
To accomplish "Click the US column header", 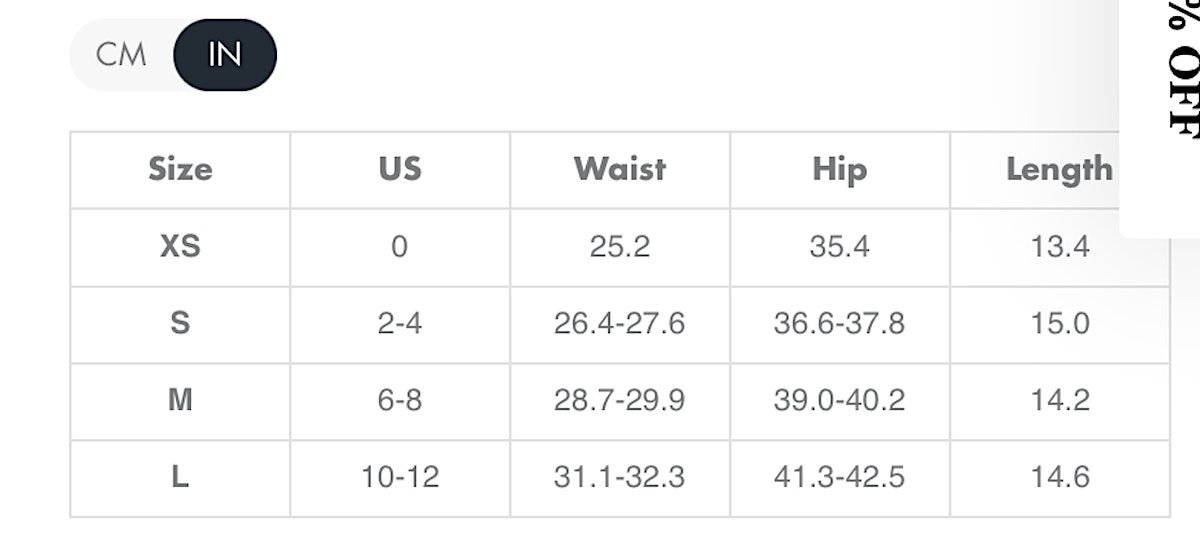I will [400, 169].
